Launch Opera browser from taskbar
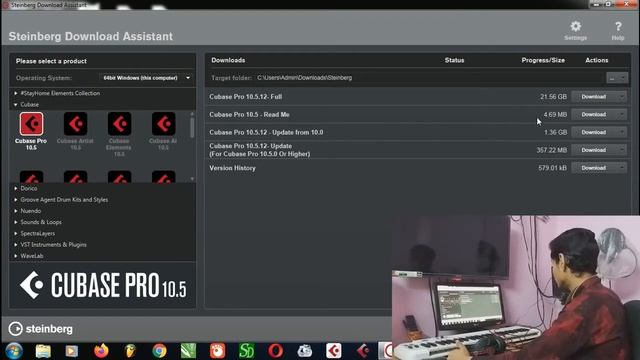Screen dimensions: 640x360 [x=276, y=351]
